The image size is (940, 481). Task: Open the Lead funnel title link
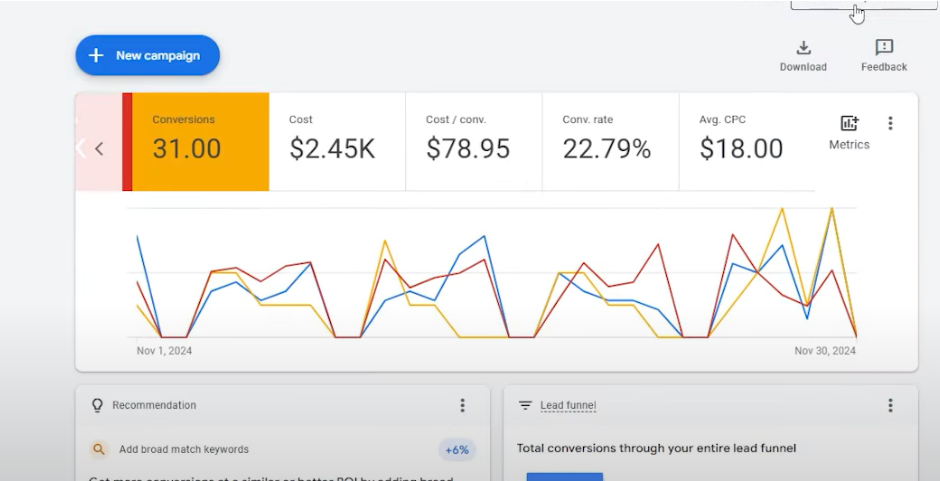(x=568, y=406)
